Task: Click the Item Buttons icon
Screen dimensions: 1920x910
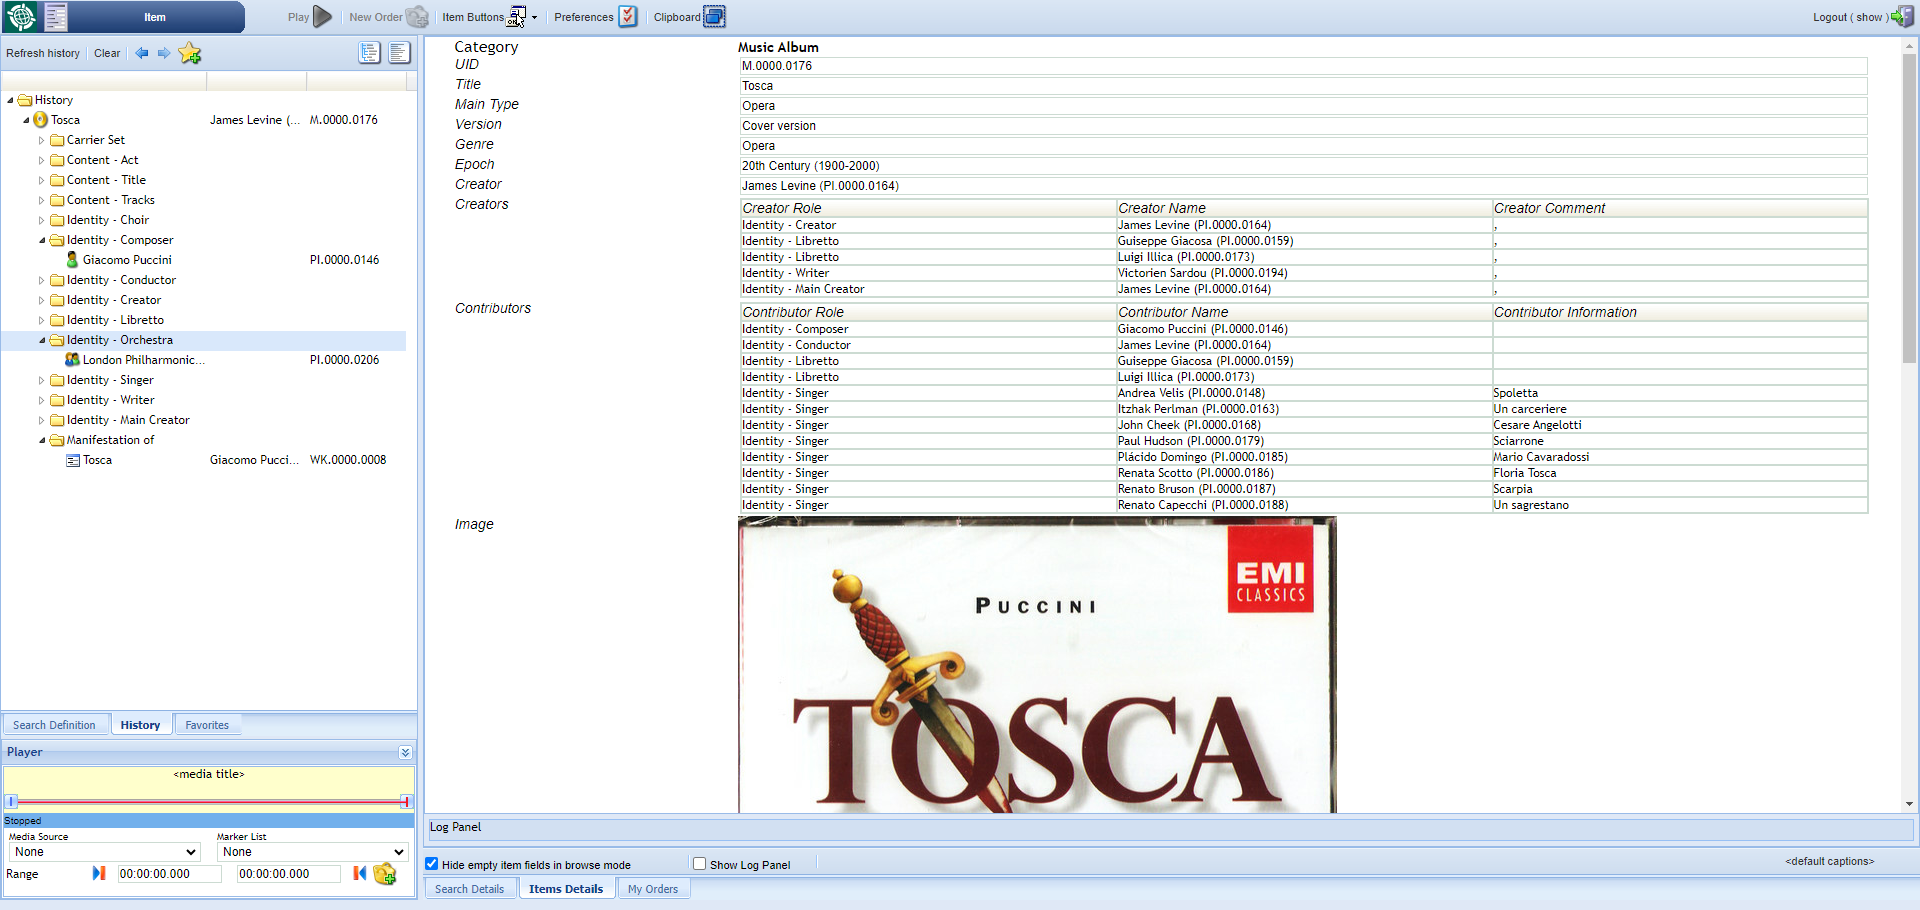Action: click(x=517, y=17)
